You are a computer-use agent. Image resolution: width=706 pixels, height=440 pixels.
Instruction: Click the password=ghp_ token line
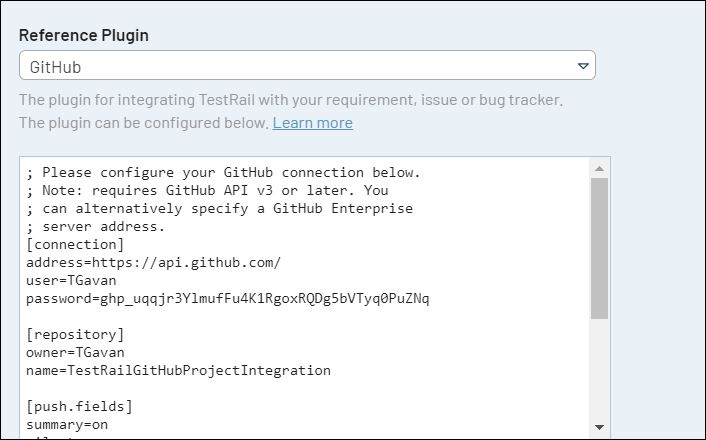point(228,299)
